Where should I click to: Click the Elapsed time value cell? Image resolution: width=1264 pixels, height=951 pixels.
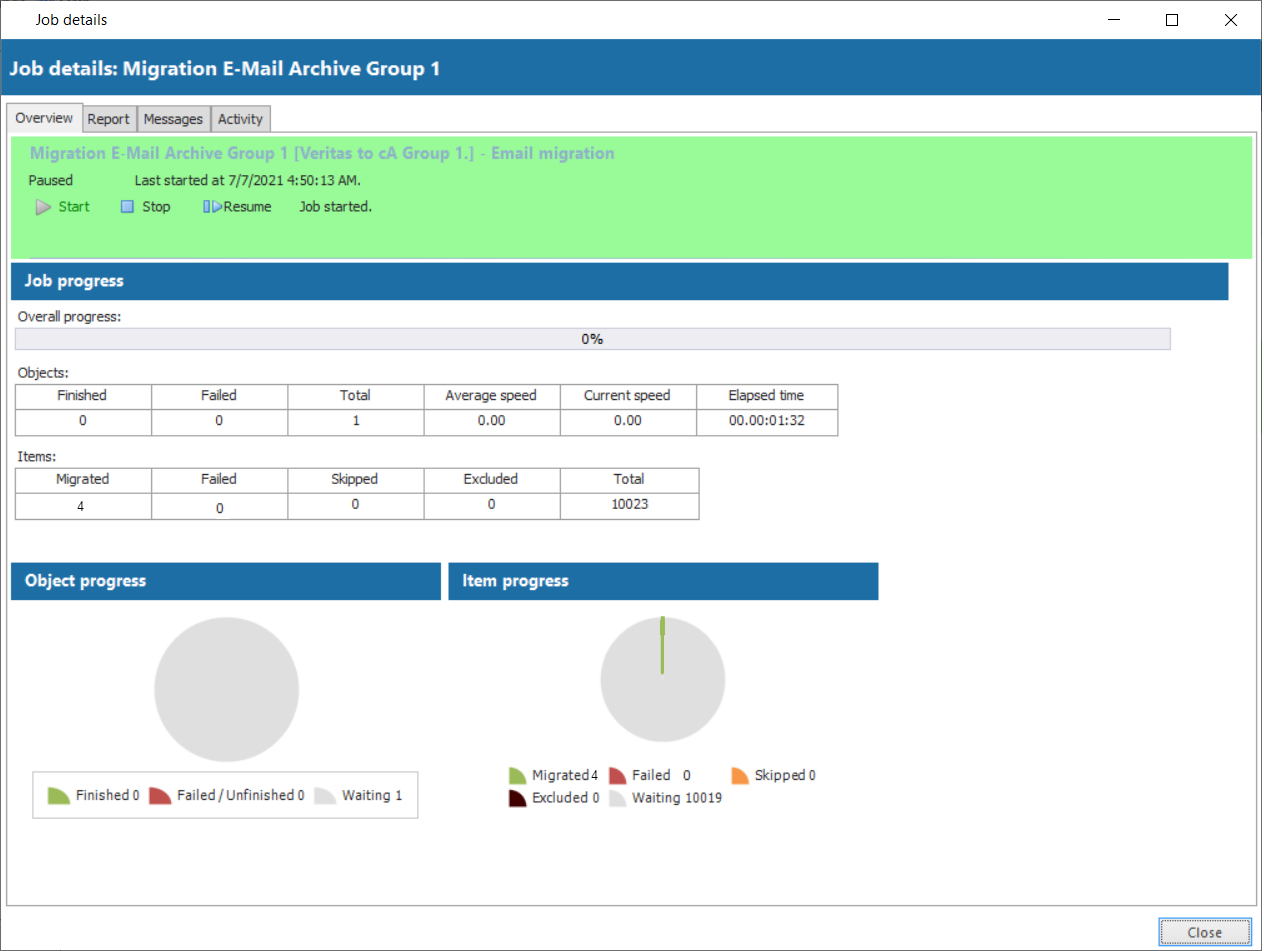[766, 421]
